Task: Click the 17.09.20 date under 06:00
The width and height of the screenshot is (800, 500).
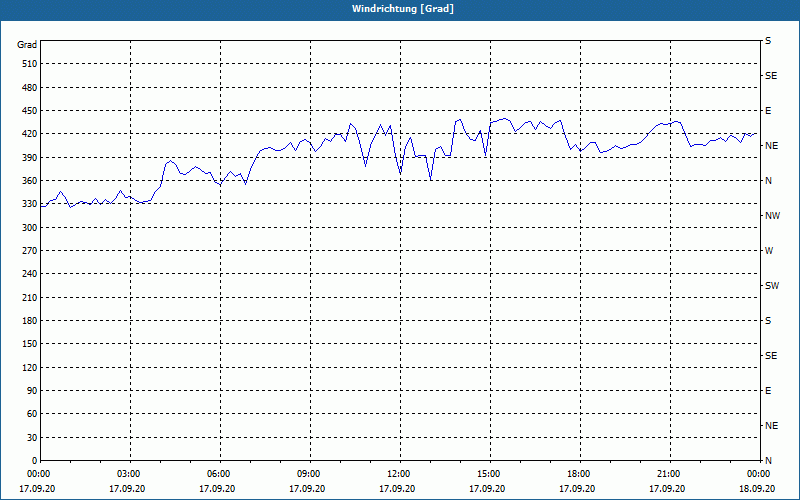Action: pyautogui.click(x=217, y=489)
